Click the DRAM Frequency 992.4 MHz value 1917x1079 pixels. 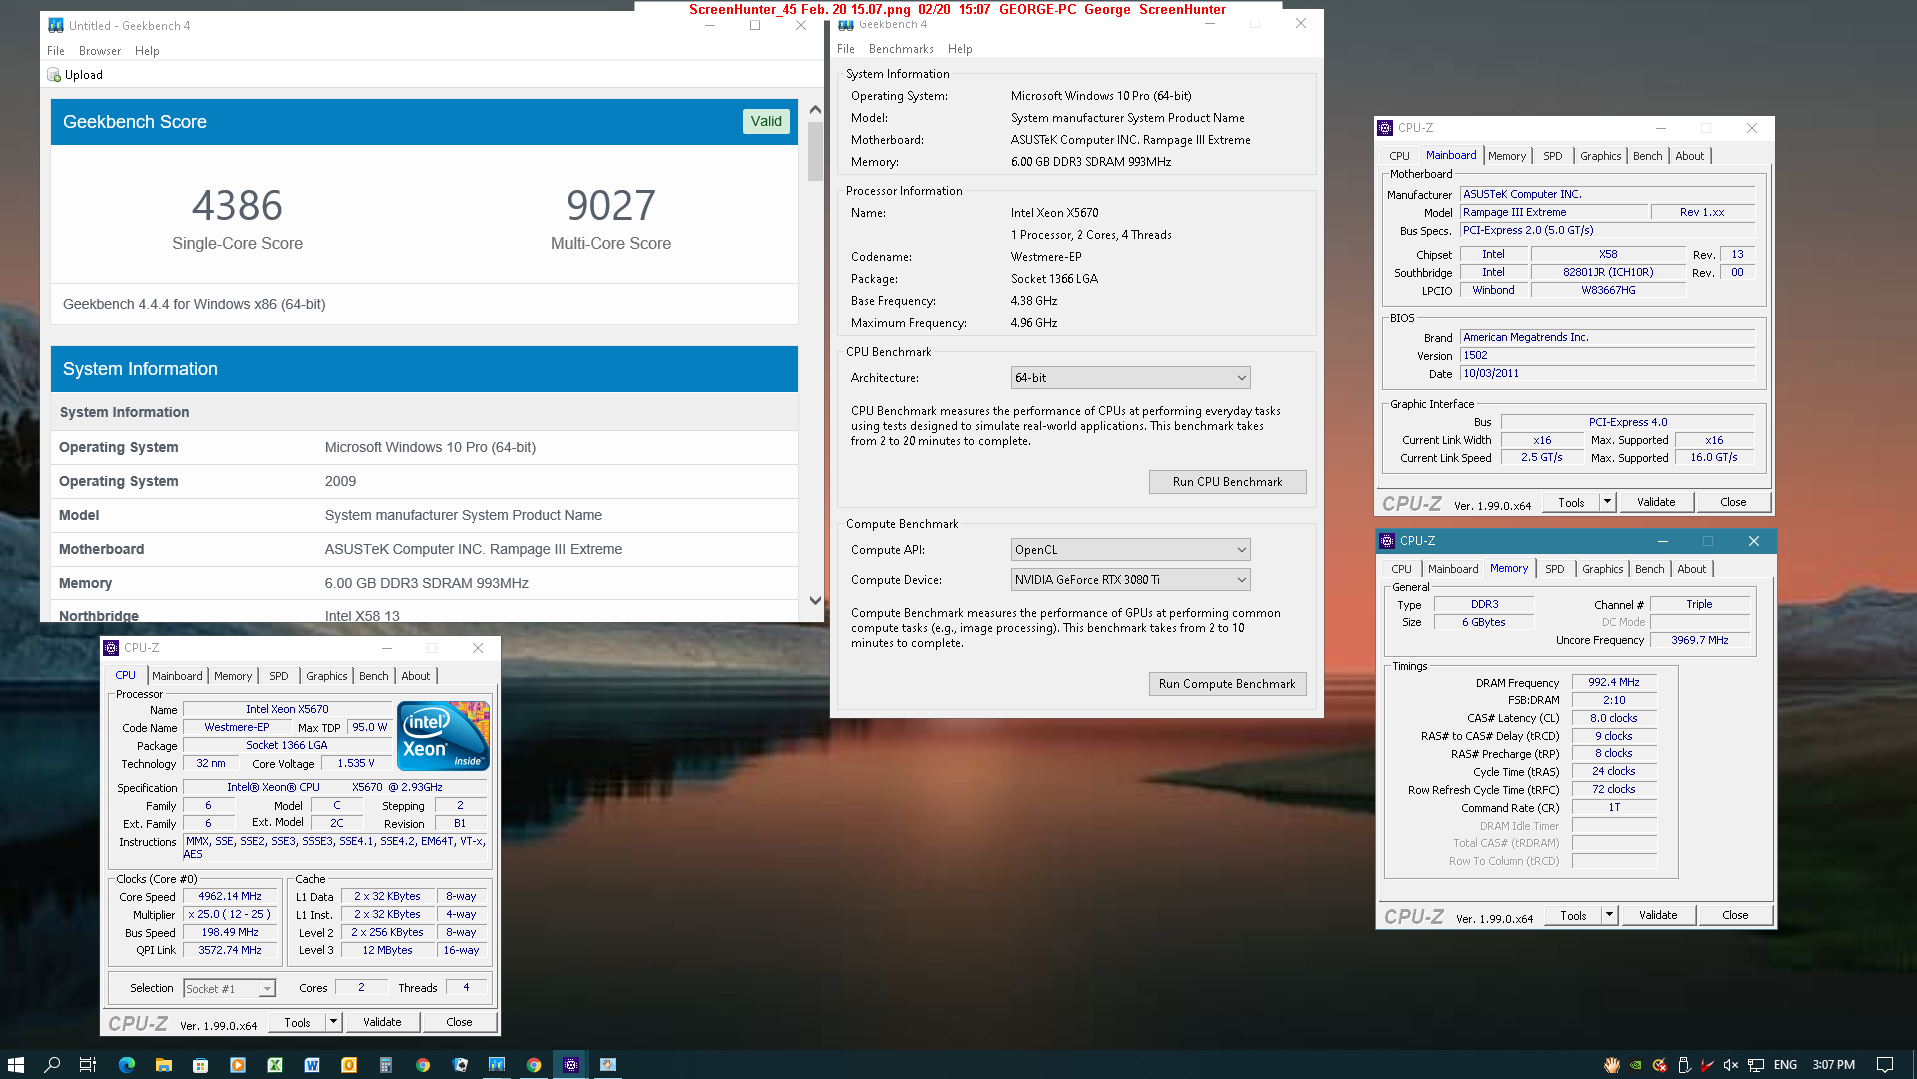(1614, 682)
